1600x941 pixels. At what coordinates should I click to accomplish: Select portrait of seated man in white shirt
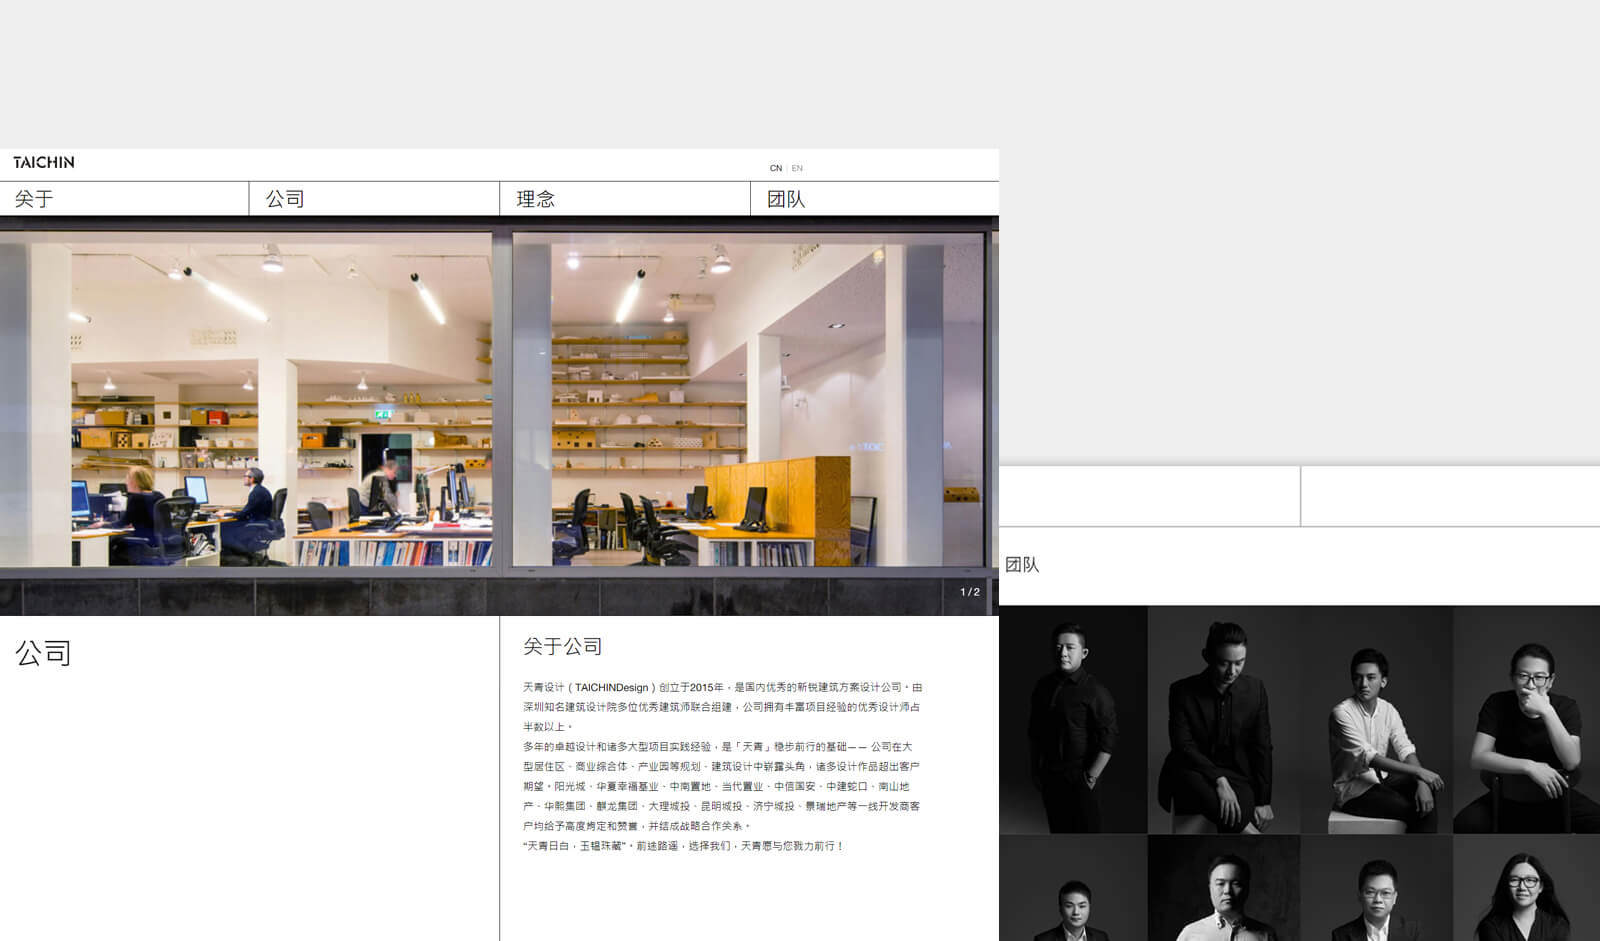(1376, 718)
